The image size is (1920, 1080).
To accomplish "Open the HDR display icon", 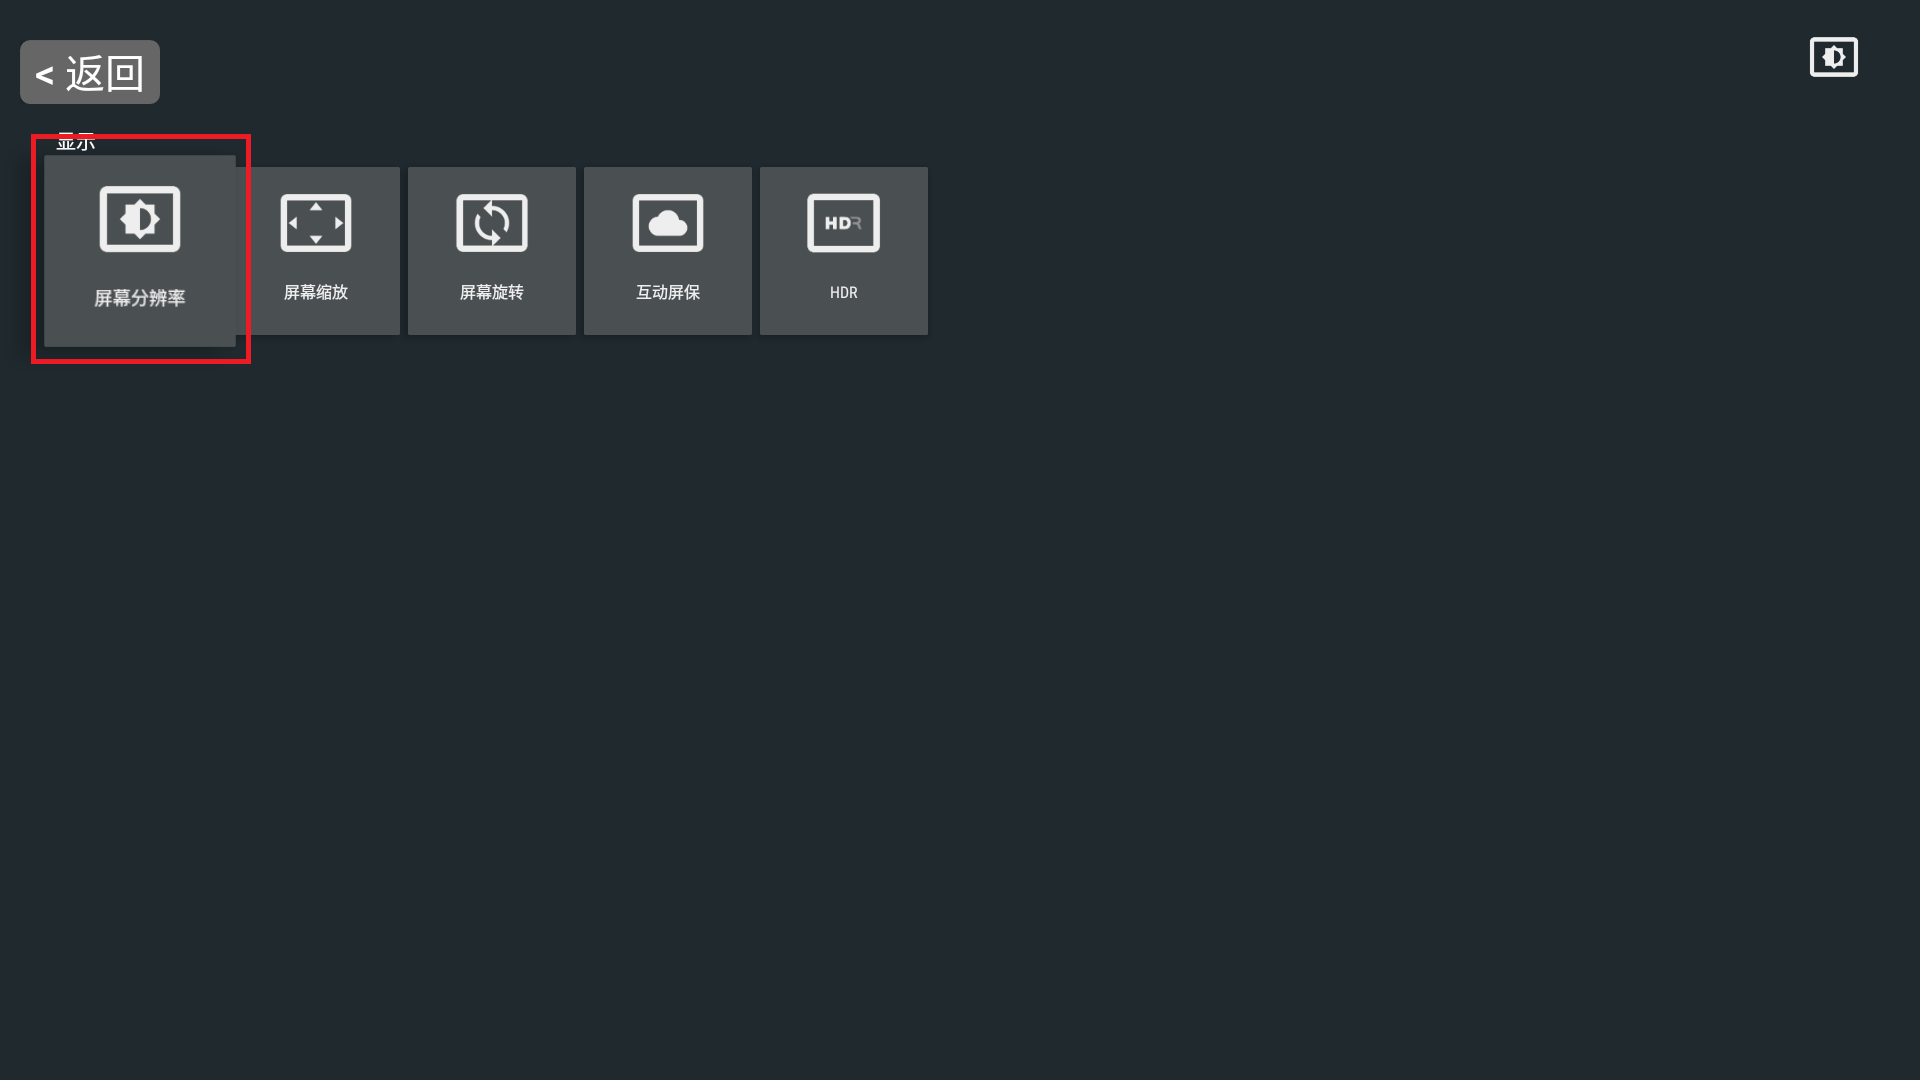I will pyautogui.click(x=844, y=223).
